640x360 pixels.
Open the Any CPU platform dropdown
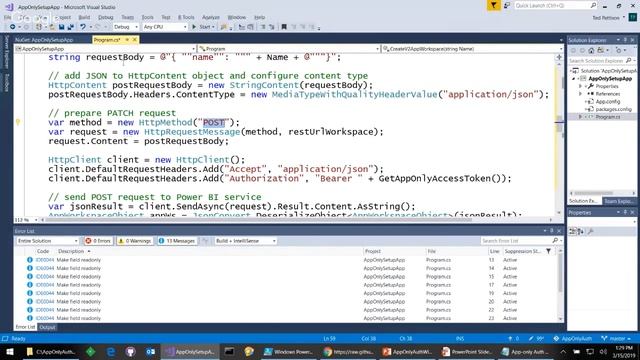click(x=164, y=27)
